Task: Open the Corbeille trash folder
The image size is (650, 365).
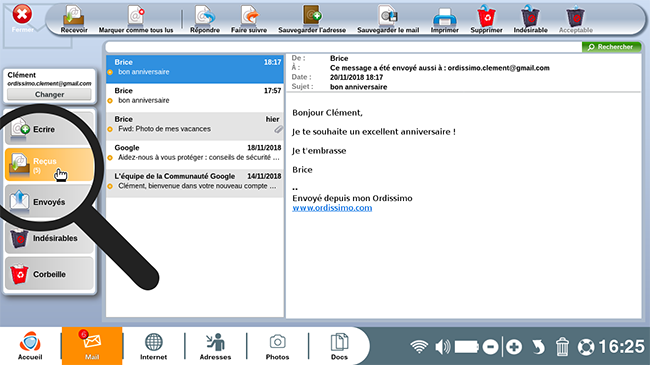Action: (x=49, y=274)
